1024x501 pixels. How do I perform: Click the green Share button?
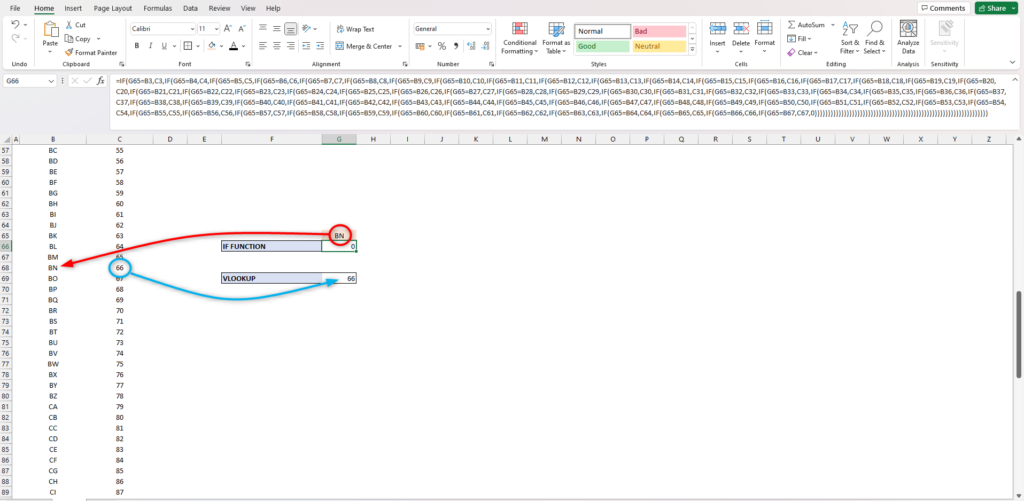(997, 8)
